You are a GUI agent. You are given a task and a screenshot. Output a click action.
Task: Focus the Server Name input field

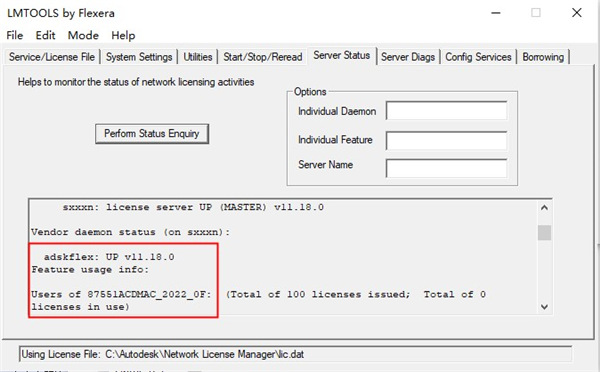coord(447,168)
